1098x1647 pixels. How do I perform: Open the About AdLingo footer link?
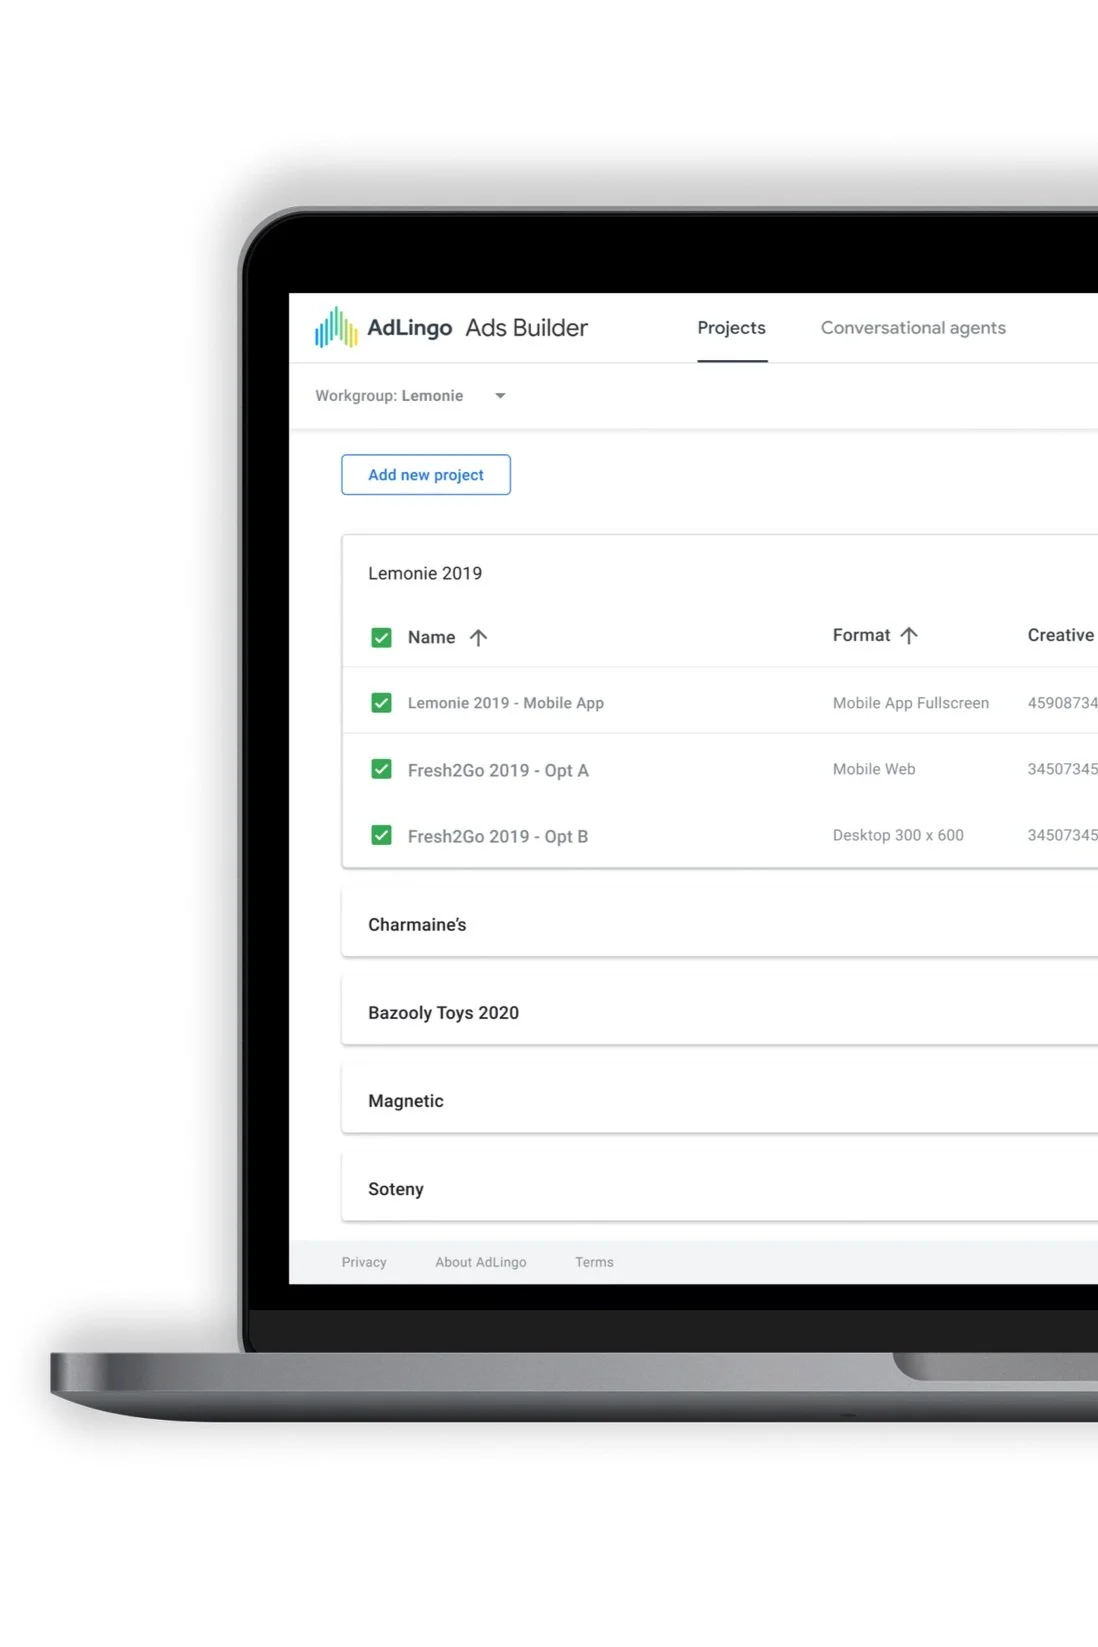click(481, 1262)
